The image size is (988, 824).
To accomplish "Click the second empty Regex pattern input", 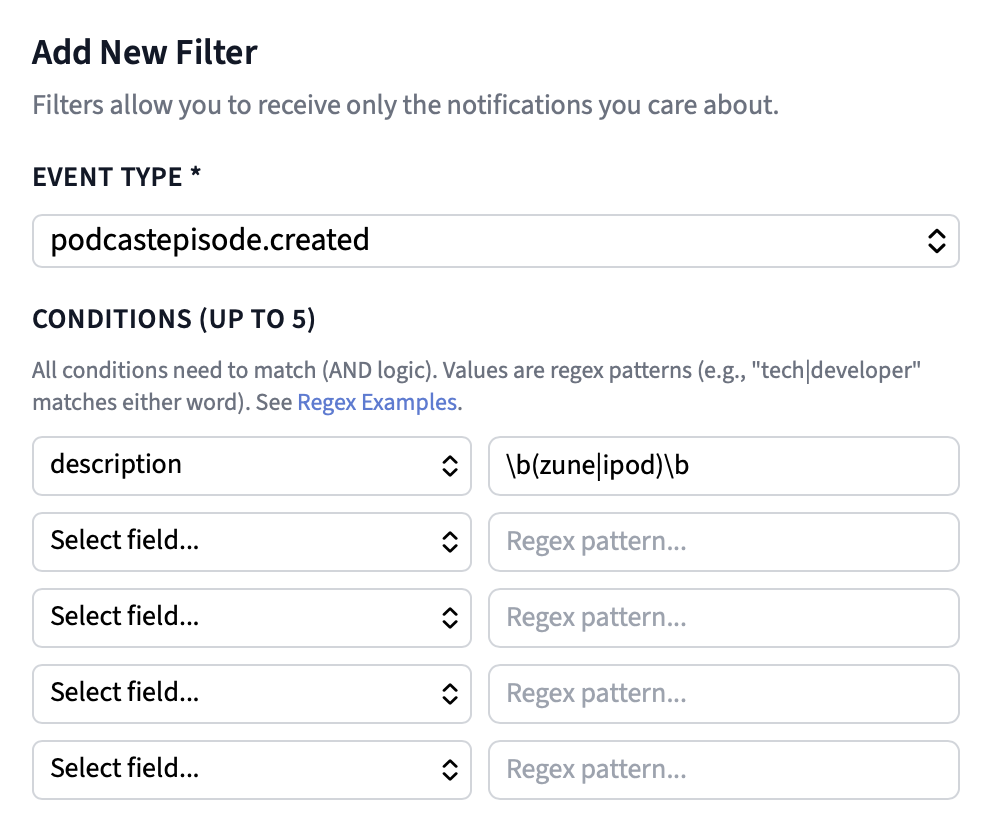I will click(x=723, y=617).
